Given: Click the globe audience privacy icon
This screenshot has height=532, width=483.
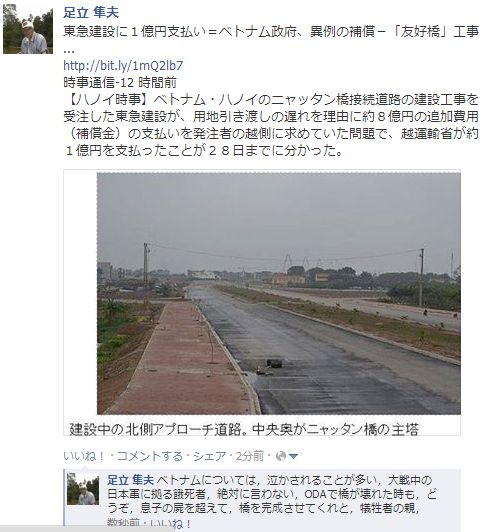Looking at the screenshot, I should pos(281,456).
